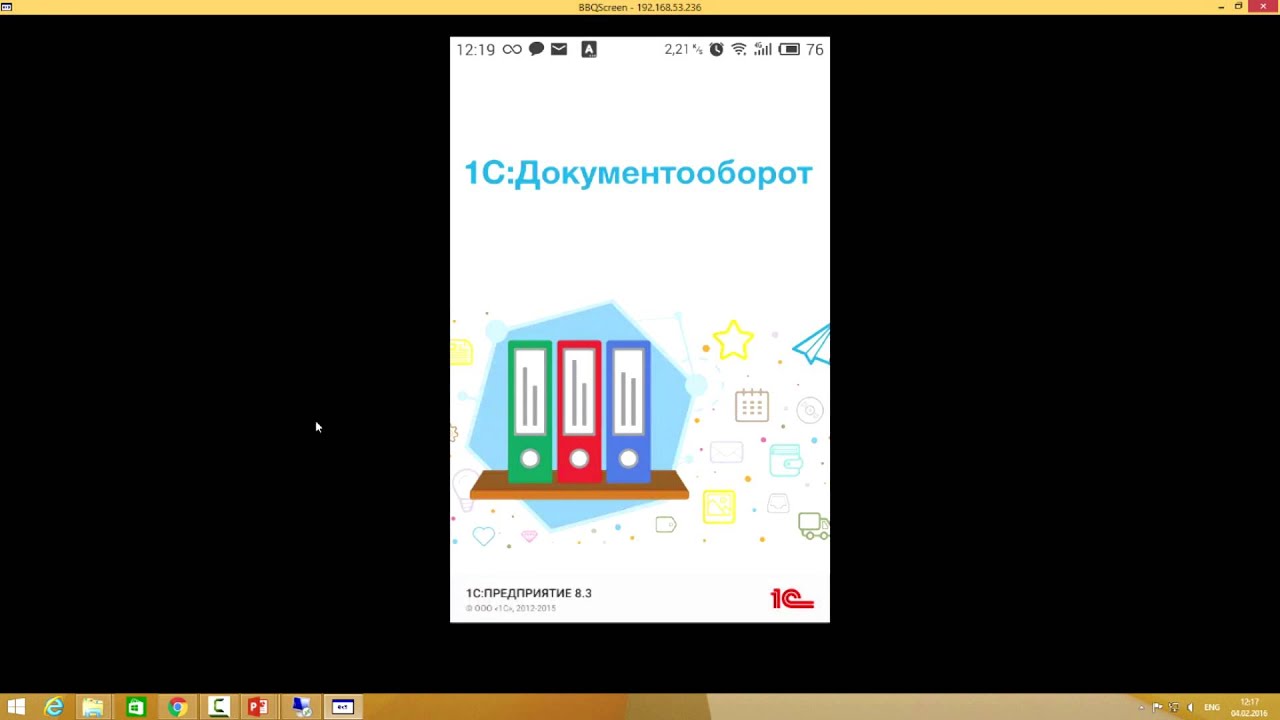The width and height of the screenshot is (1280, 720).
Task: Tap the battery status icon
Action: pyautogui.click(x=789, y=49)
